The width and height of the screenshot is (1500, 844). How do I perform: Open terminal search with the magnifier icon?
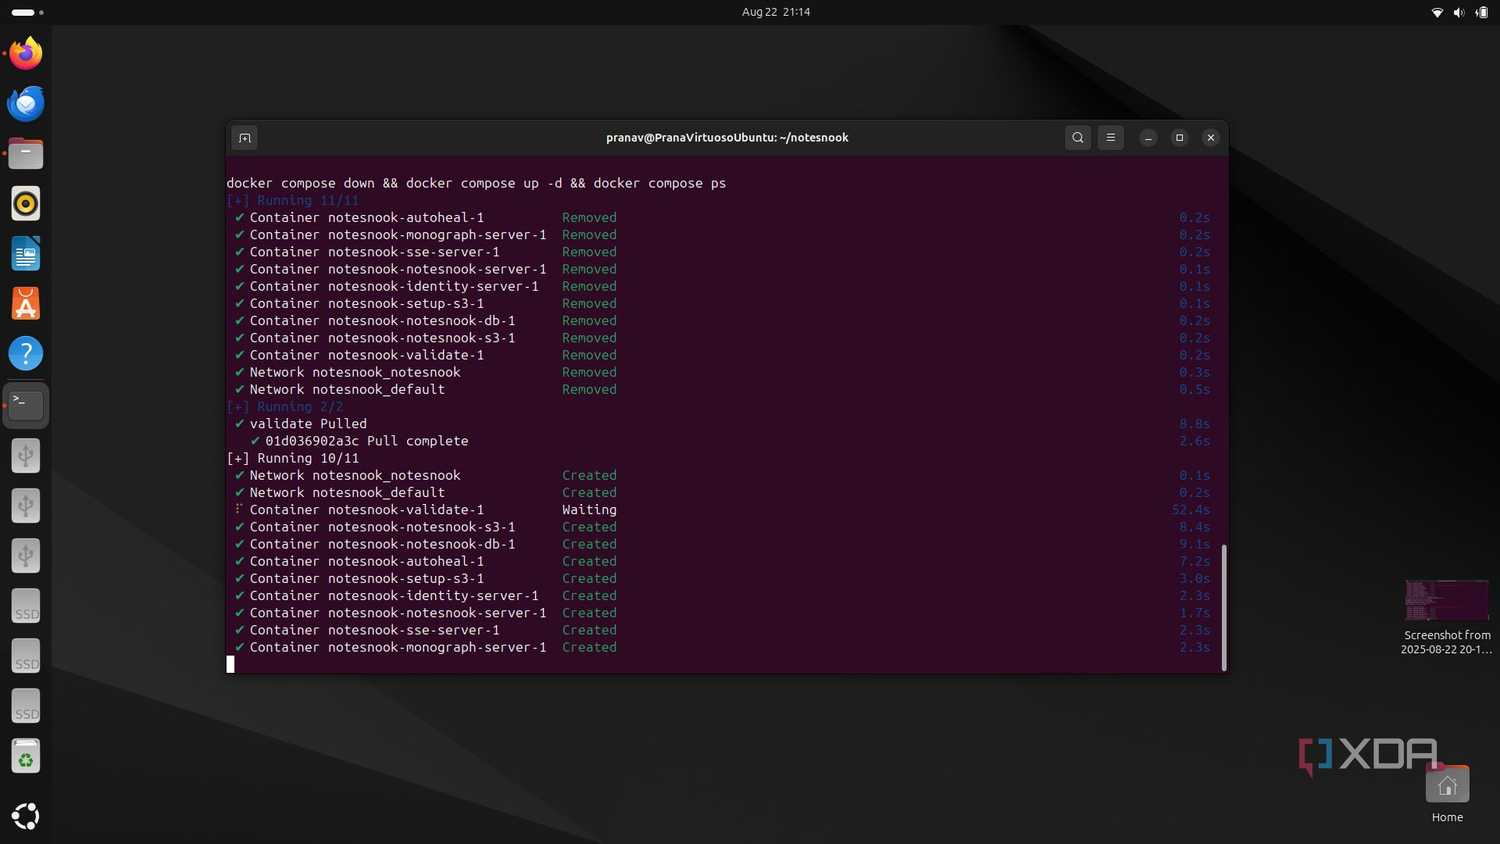(x=1077, y=138)
